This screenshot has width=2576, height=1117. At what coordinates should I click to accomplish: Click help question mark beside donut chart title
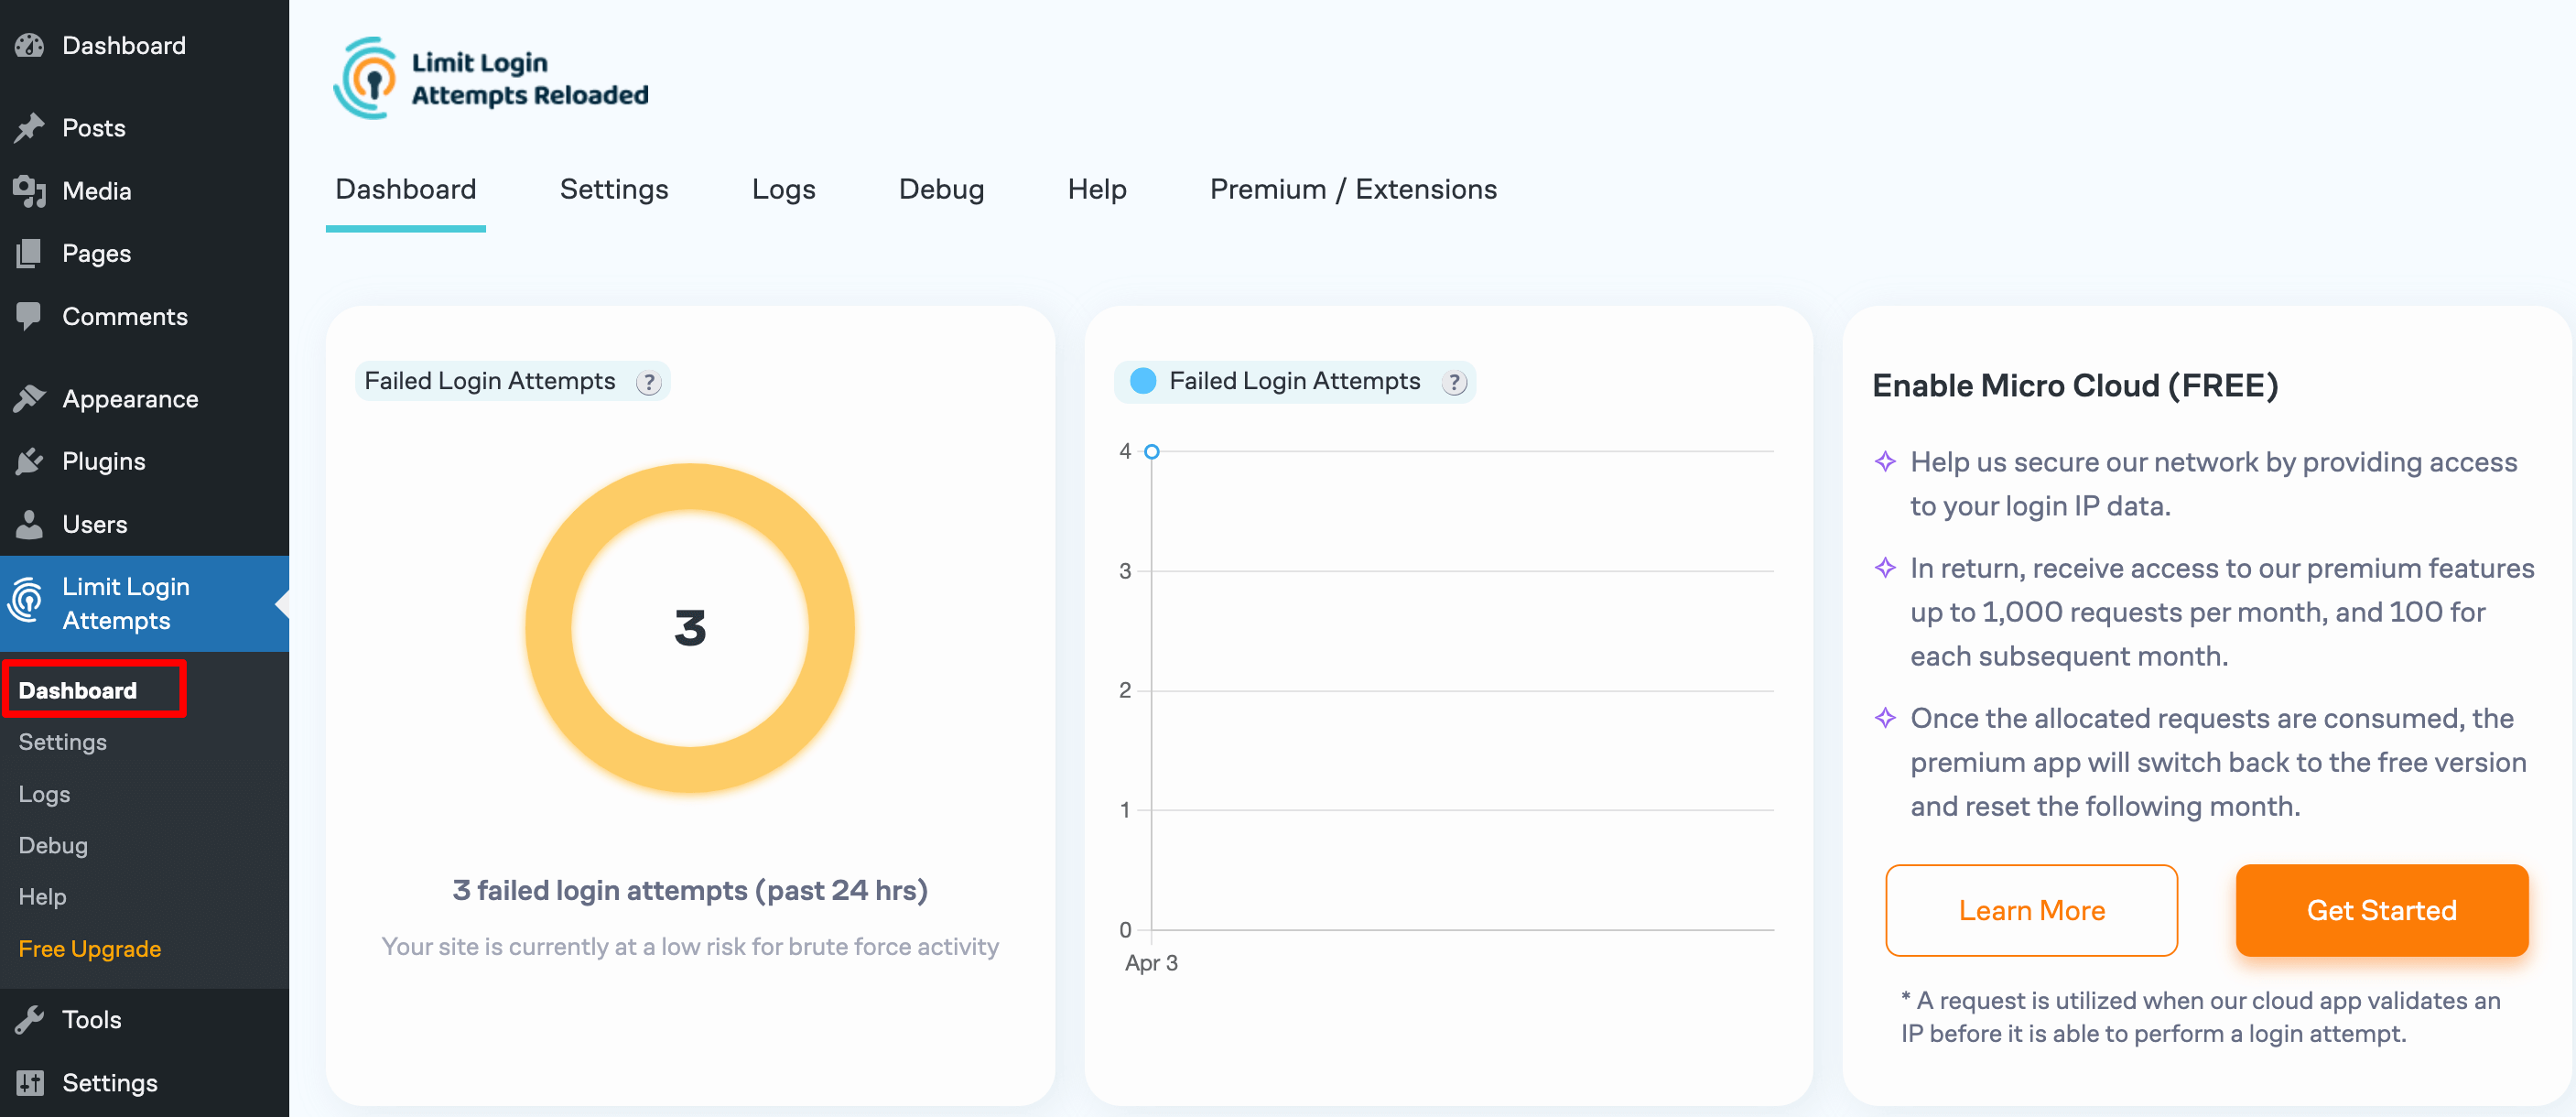tap(649, 382)
